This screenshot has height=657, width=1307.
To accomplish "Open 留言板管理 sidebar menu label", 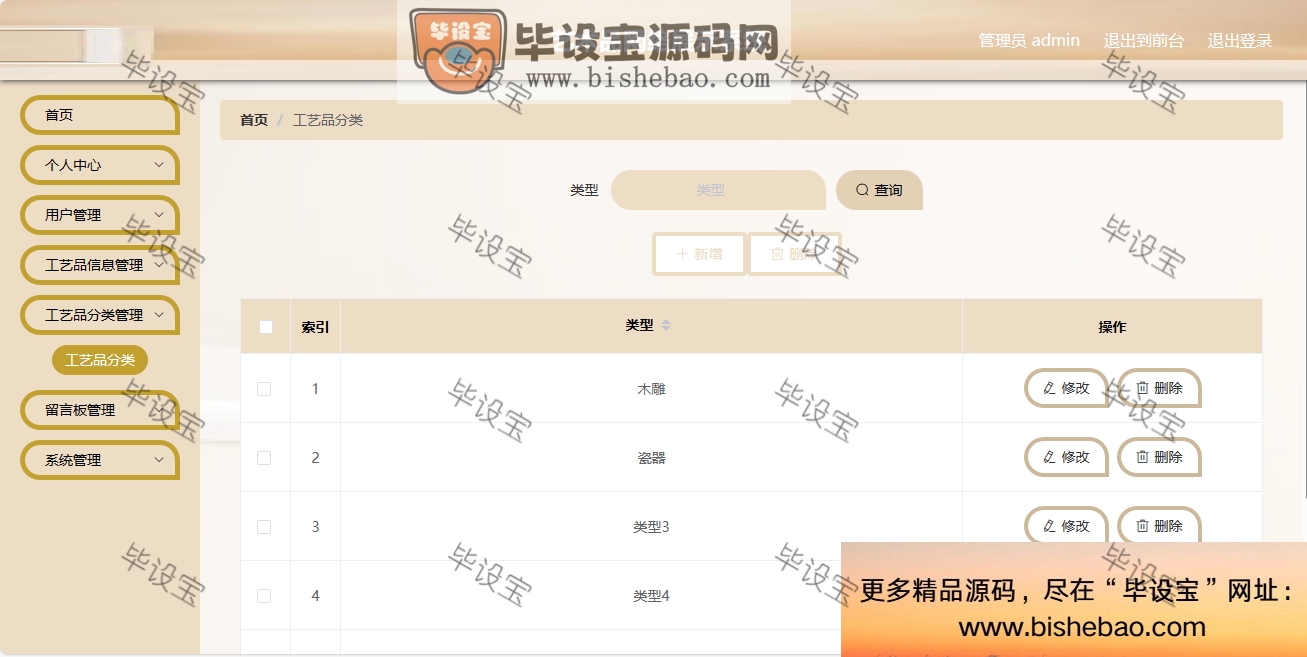I will pyautogui.click(x=80, y=410).
